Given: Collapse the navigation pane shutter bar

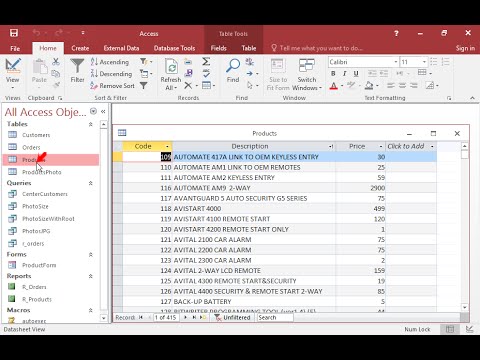Looking at the screenshot, I should [103, 111].
